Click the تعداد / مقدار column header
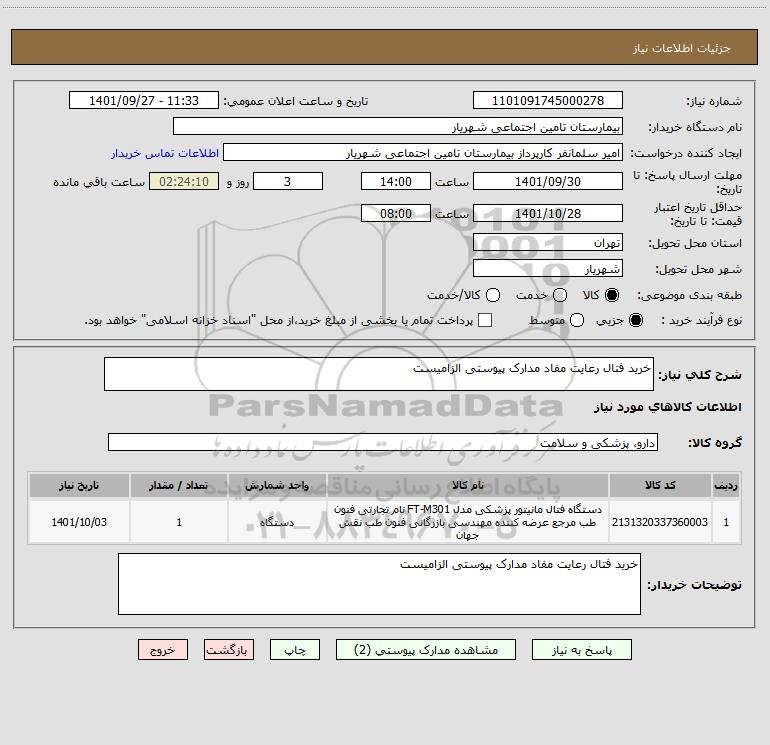 (x=179, y=485)
